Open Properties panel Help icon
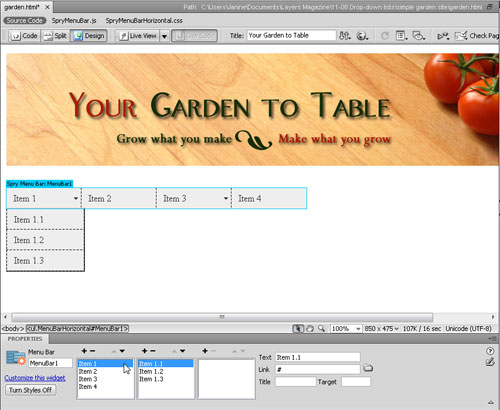 click(490, 351)
